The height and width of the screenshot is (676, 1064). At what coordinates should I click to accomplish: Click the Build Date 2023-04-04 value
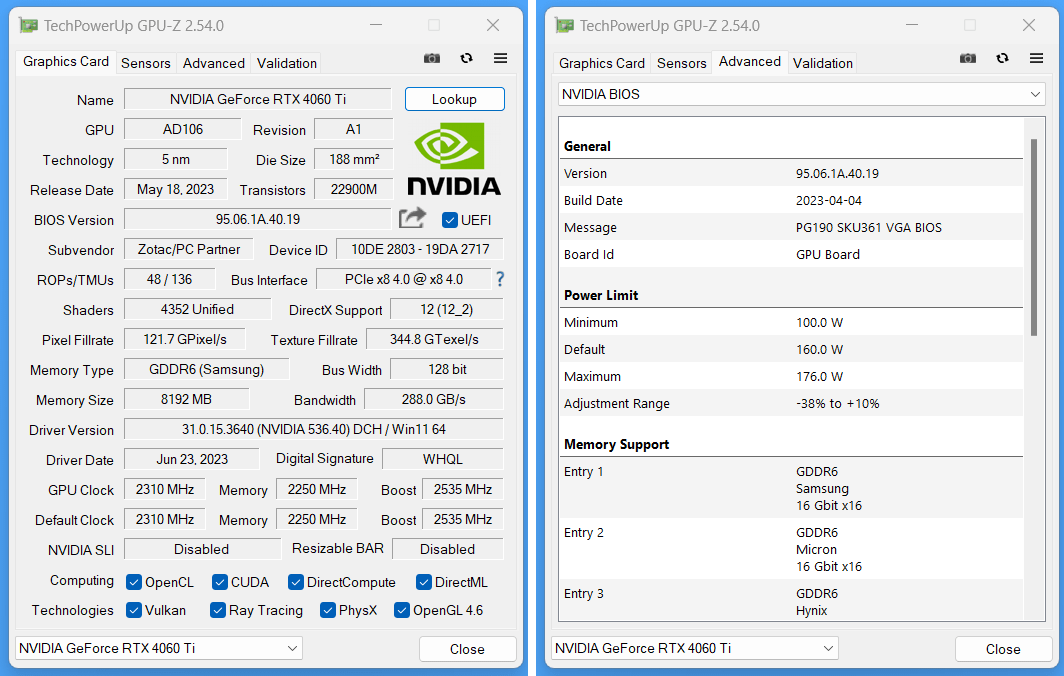click(x=829, y=200)
